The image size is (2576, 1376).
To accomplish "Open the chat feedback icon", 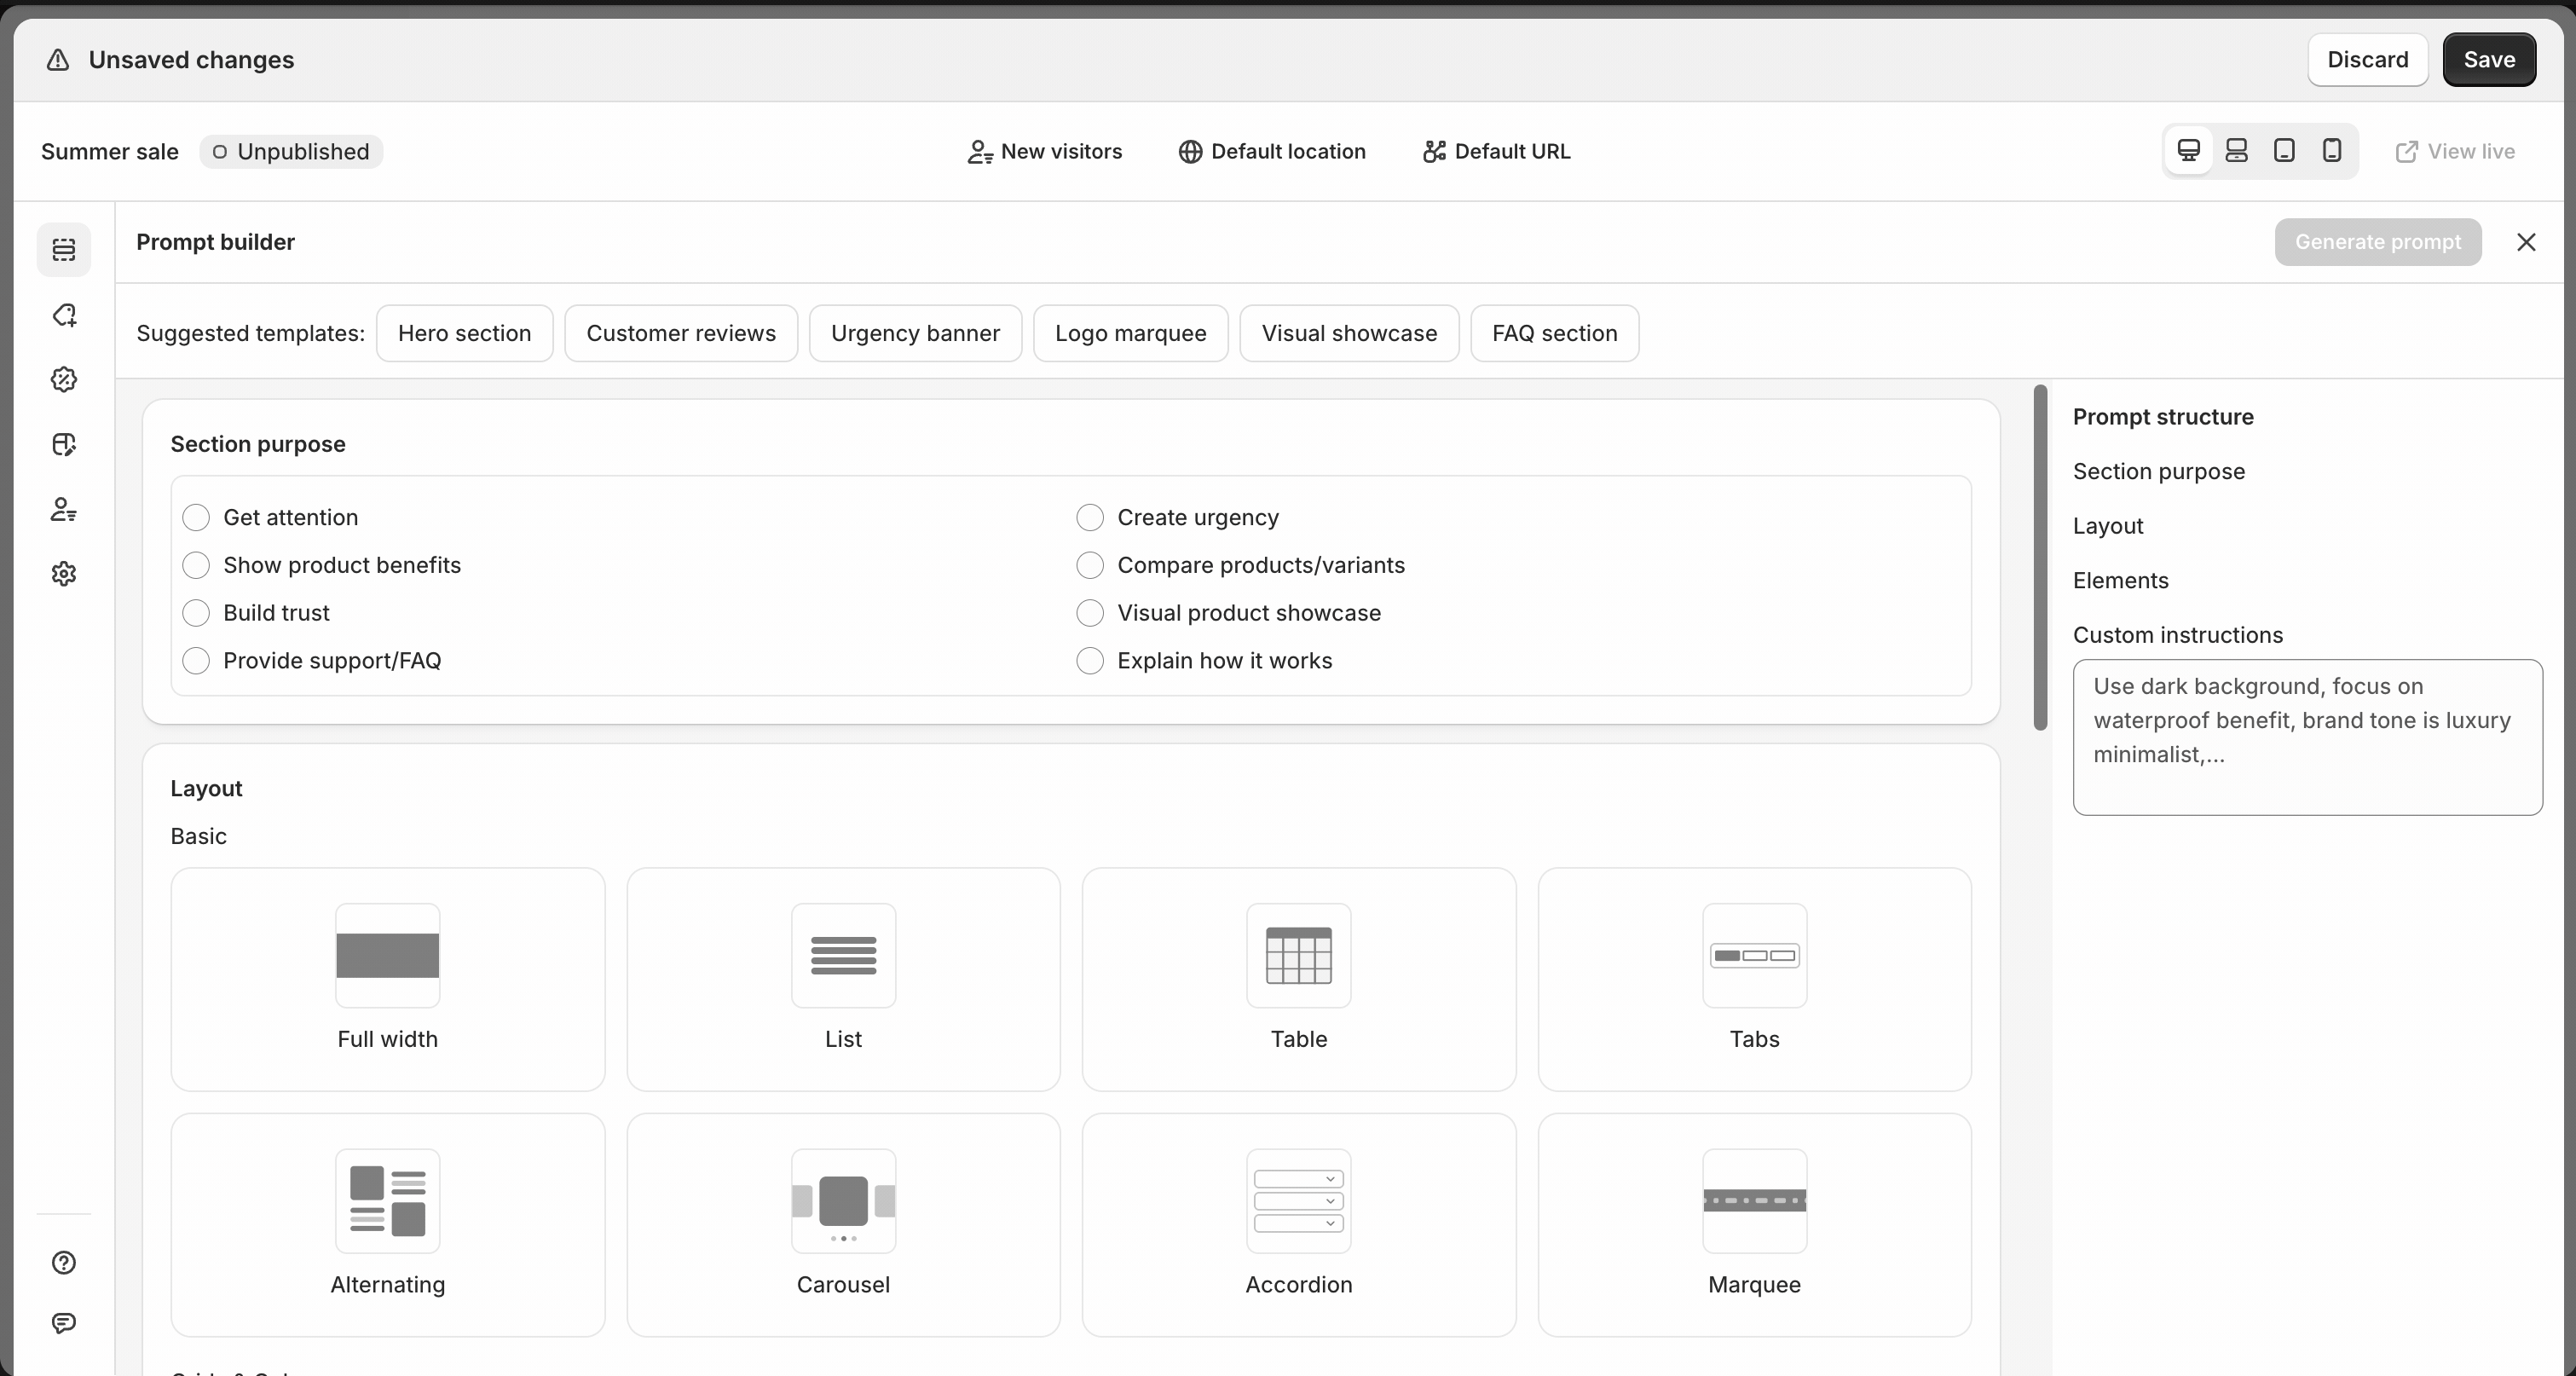I will (x=64, y=1323).
